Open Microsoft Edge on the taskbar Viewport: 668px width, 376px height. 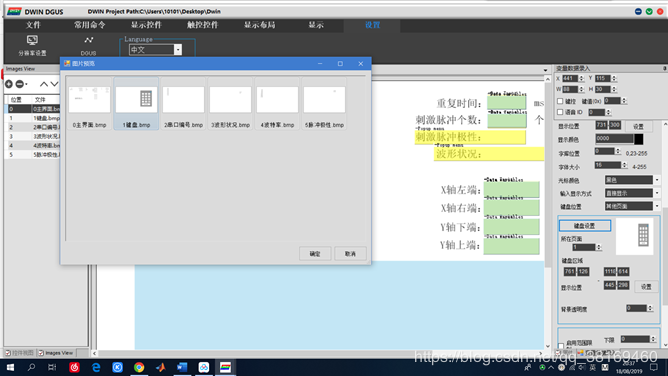[x=96, y=367]
